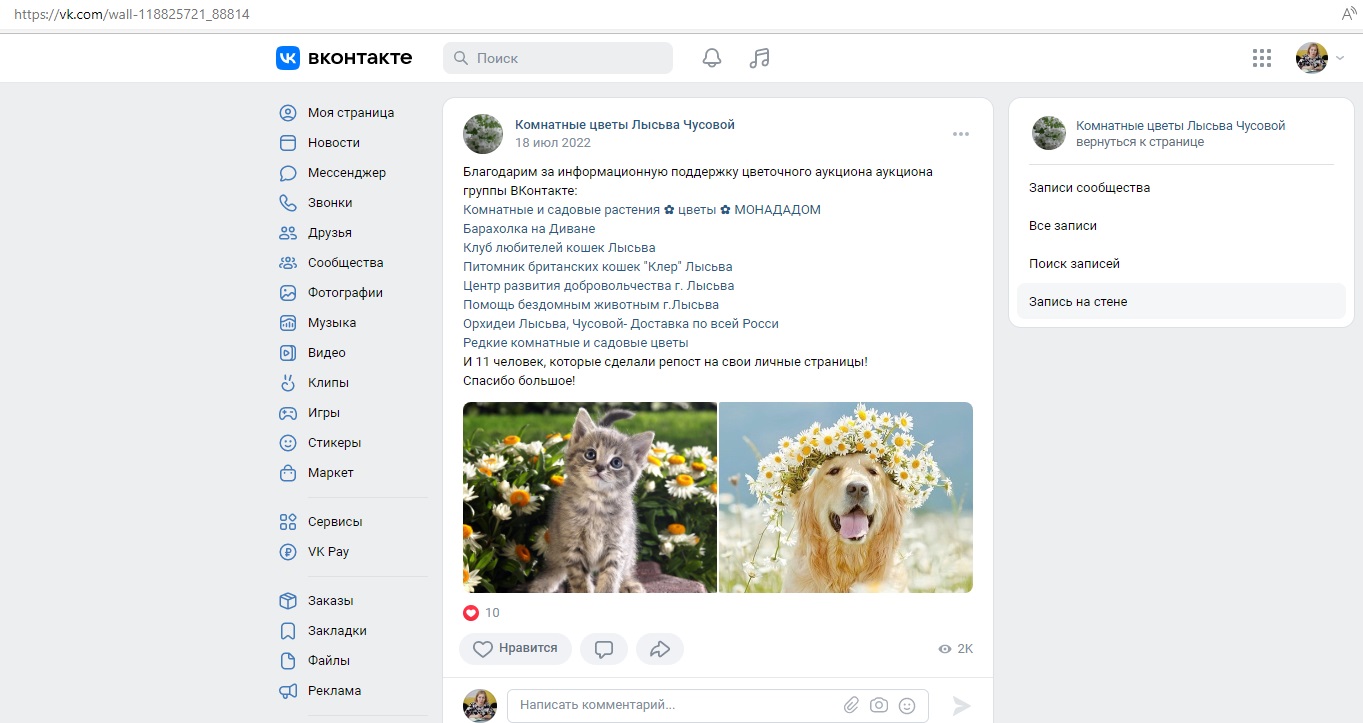This screenshot has width=1363, height=723.
Task: Open Новости feed
Action: point(334,143)
